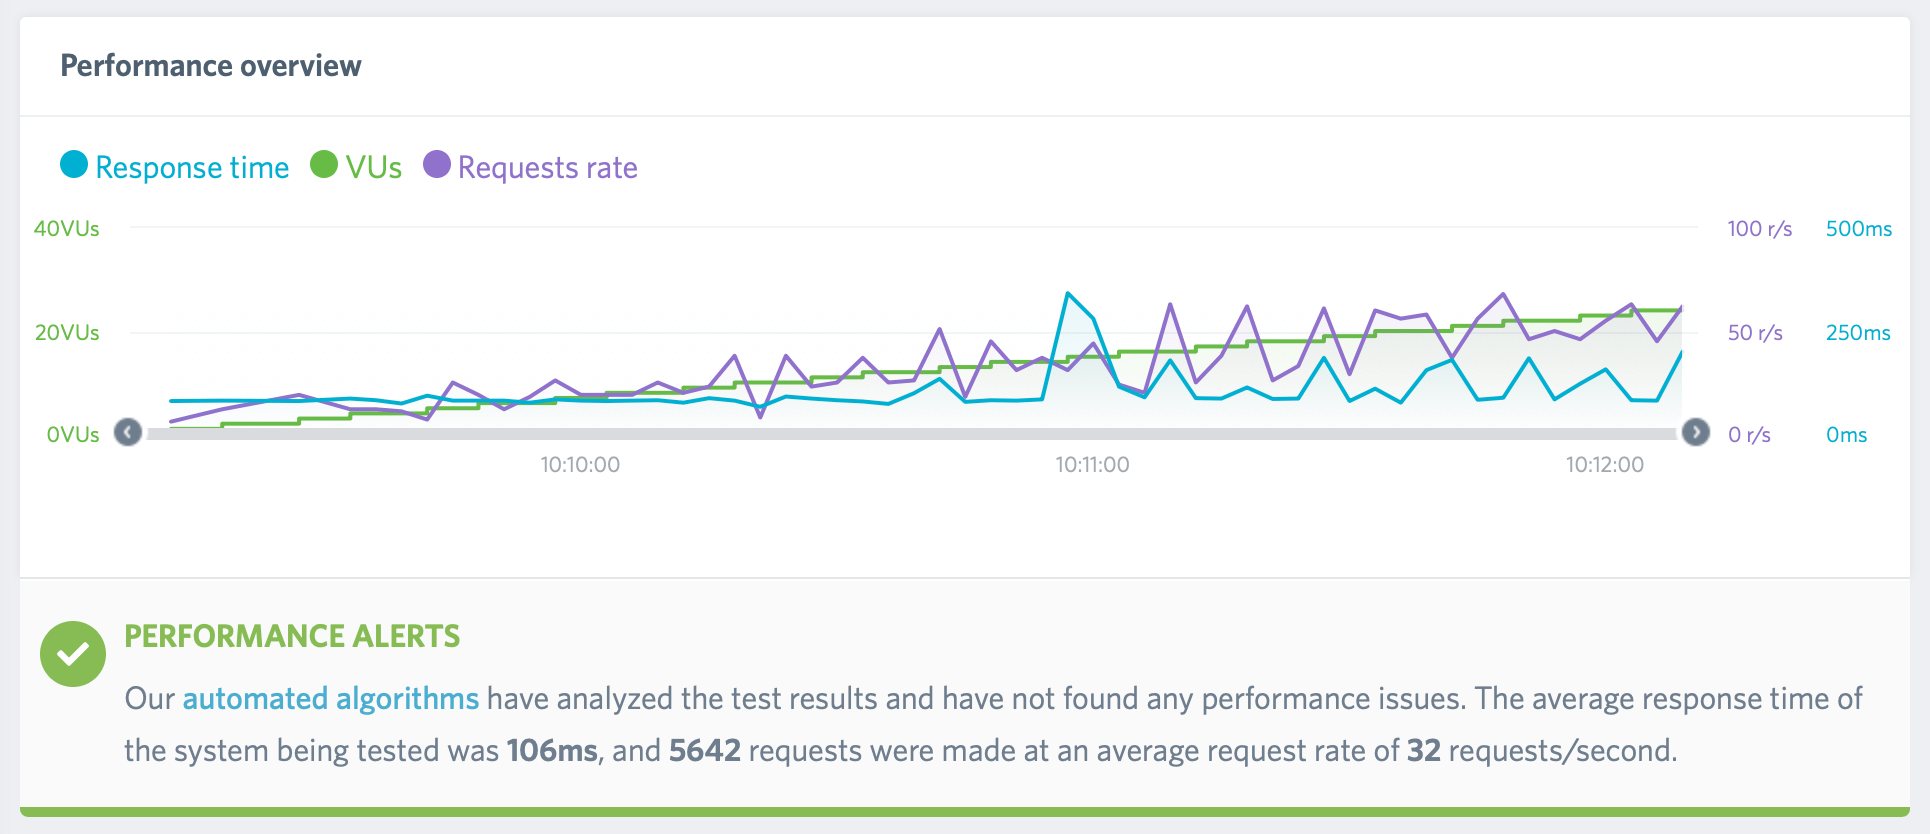Click the blue Response time legend dot

click(74, 165)
